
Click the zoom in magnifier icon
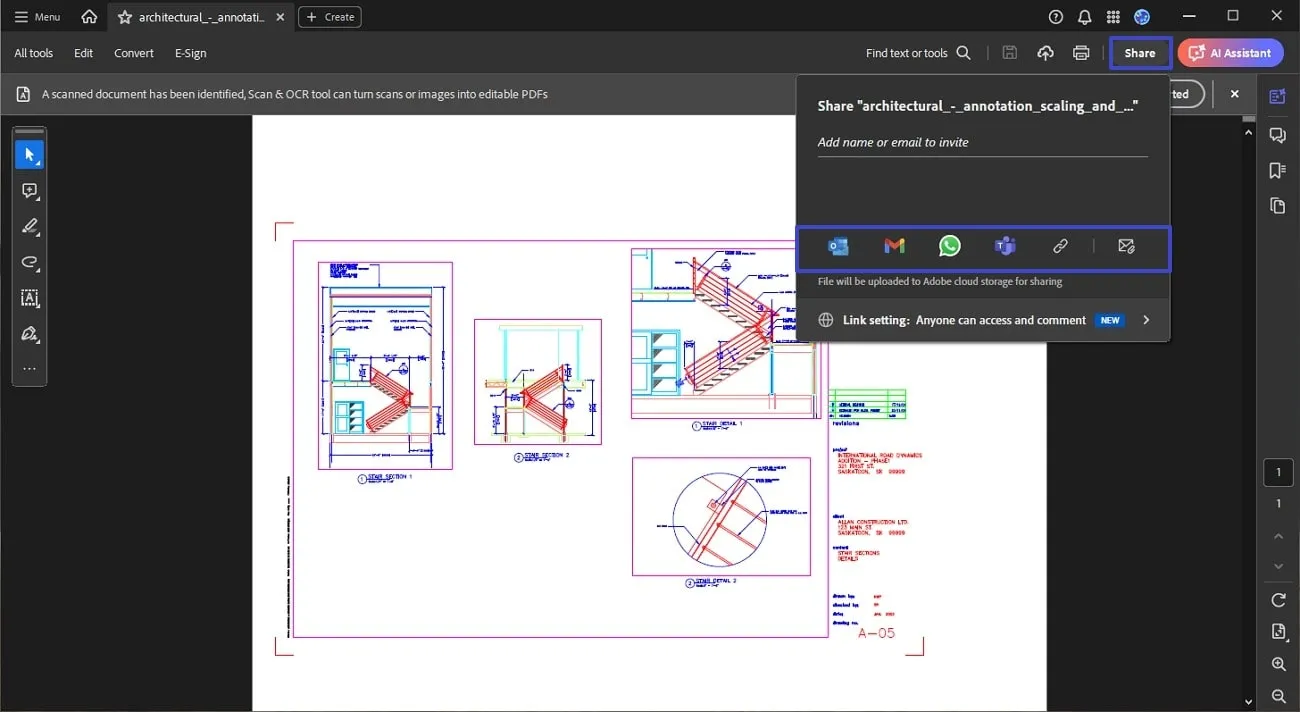pos(1278,664)
